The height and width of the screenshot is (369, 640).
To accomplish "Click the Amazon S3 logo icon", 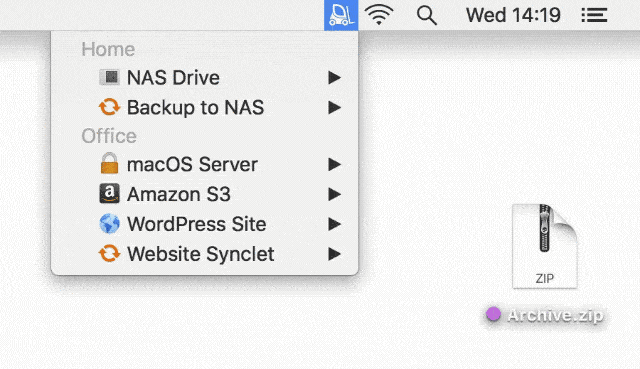I will pyautogui.click(x=109, y=193).
